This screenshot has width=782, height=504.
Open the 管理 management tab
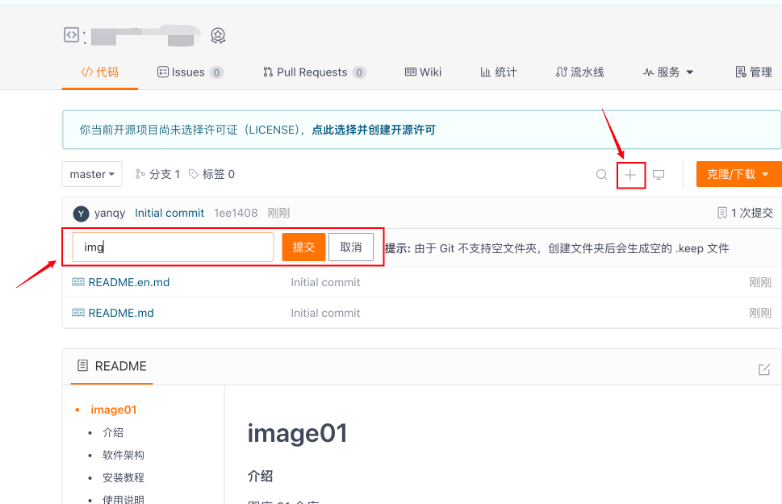pos(754,72)
